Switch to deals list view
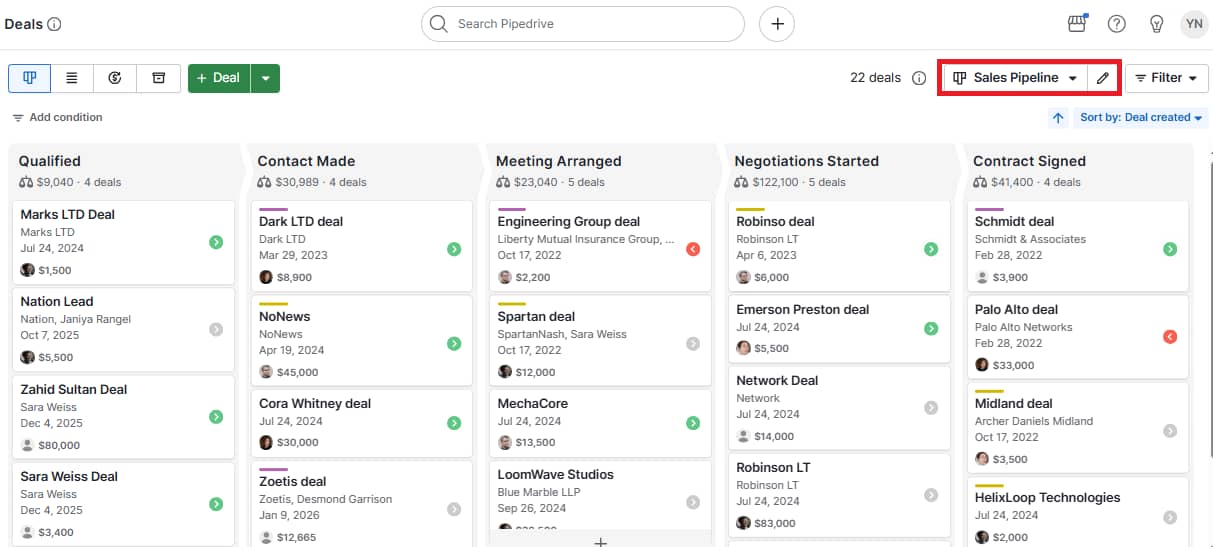This screenshot has height=547, width=1213. (72, 78)
